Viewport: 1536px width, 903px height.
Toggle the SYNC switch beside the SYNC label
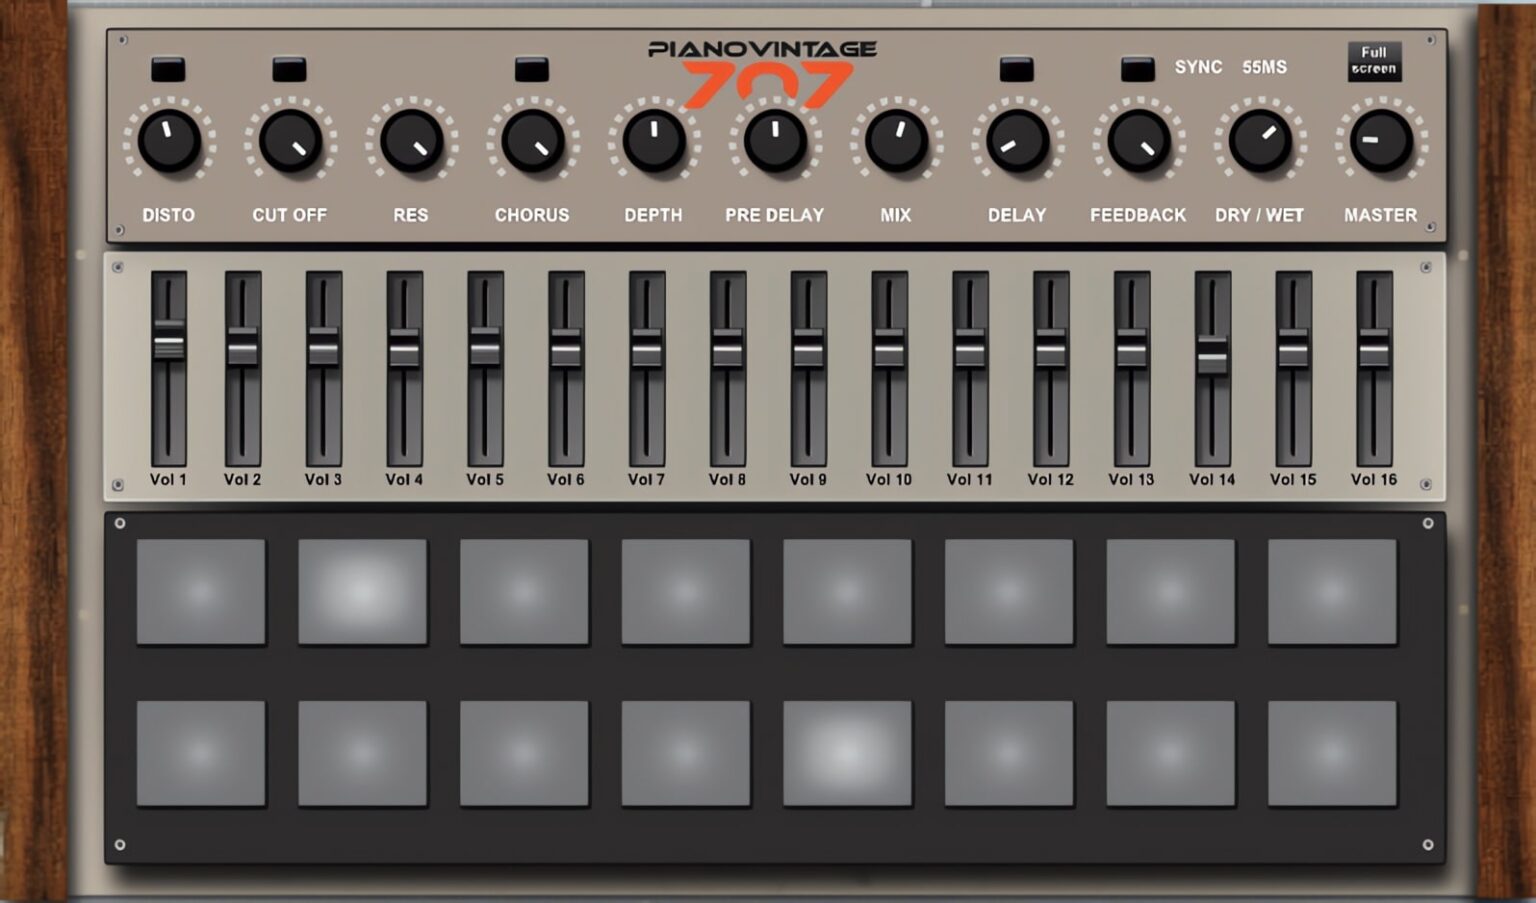point(1138,69)
